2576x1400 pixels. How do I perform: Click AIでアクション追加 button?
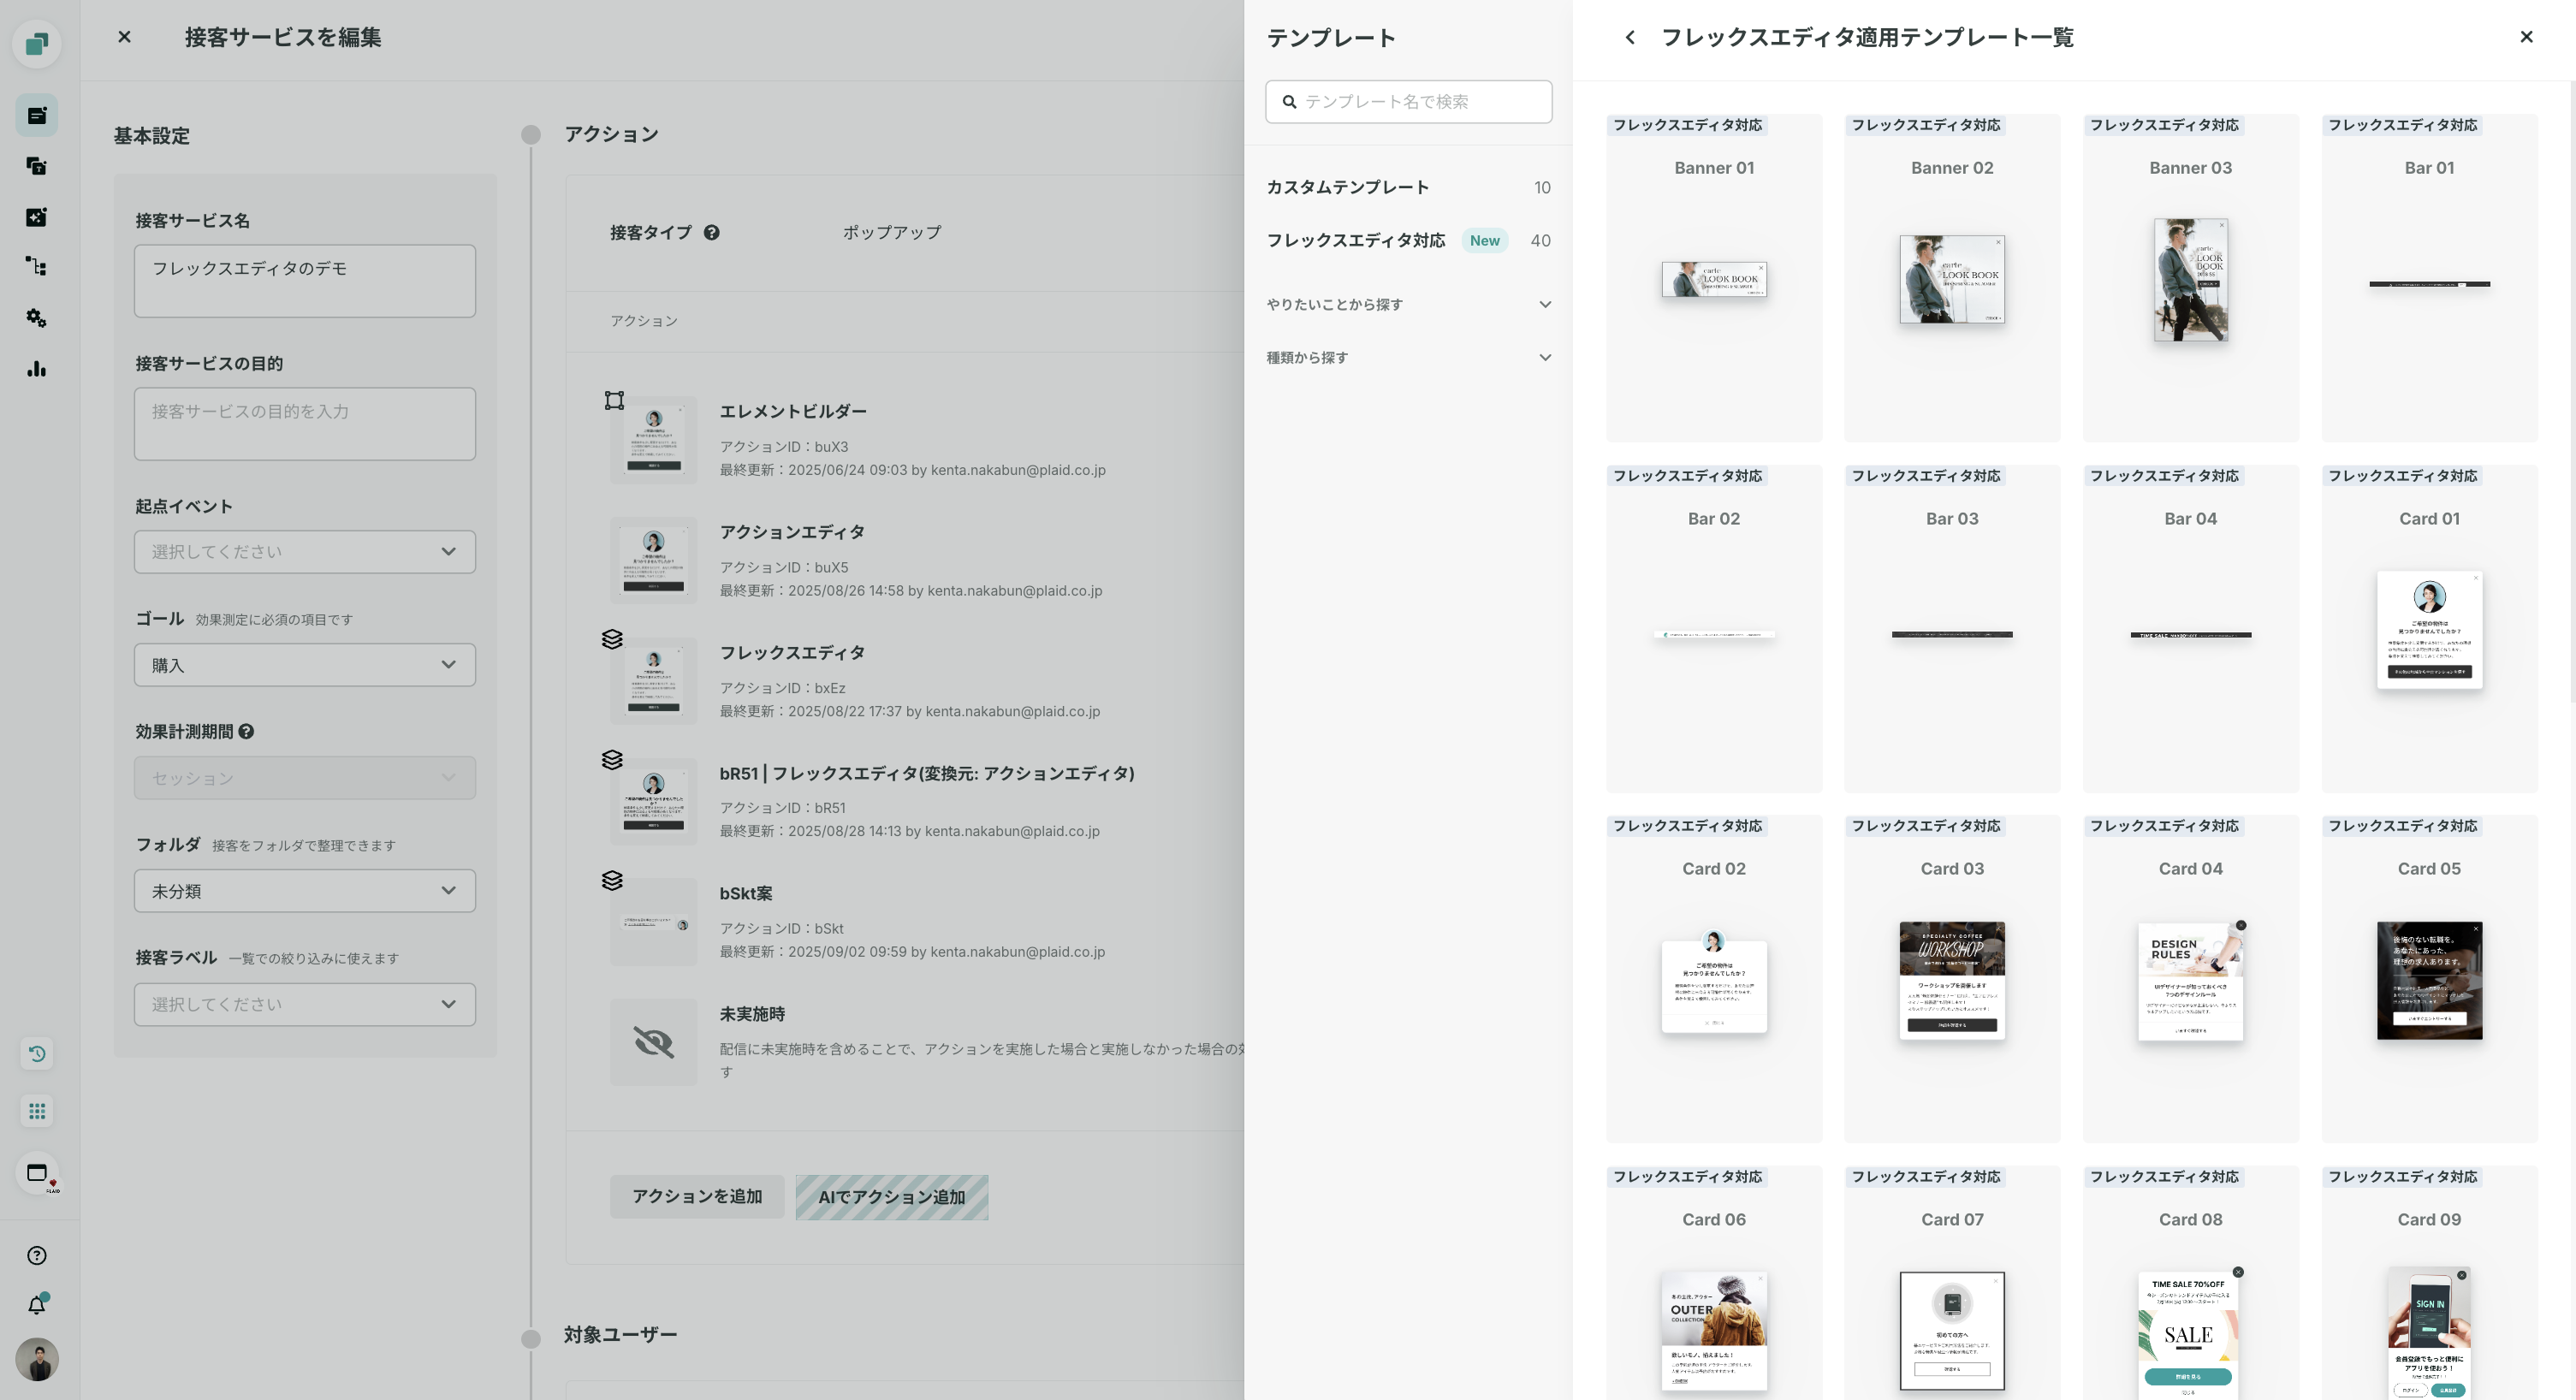(892, 1197)
